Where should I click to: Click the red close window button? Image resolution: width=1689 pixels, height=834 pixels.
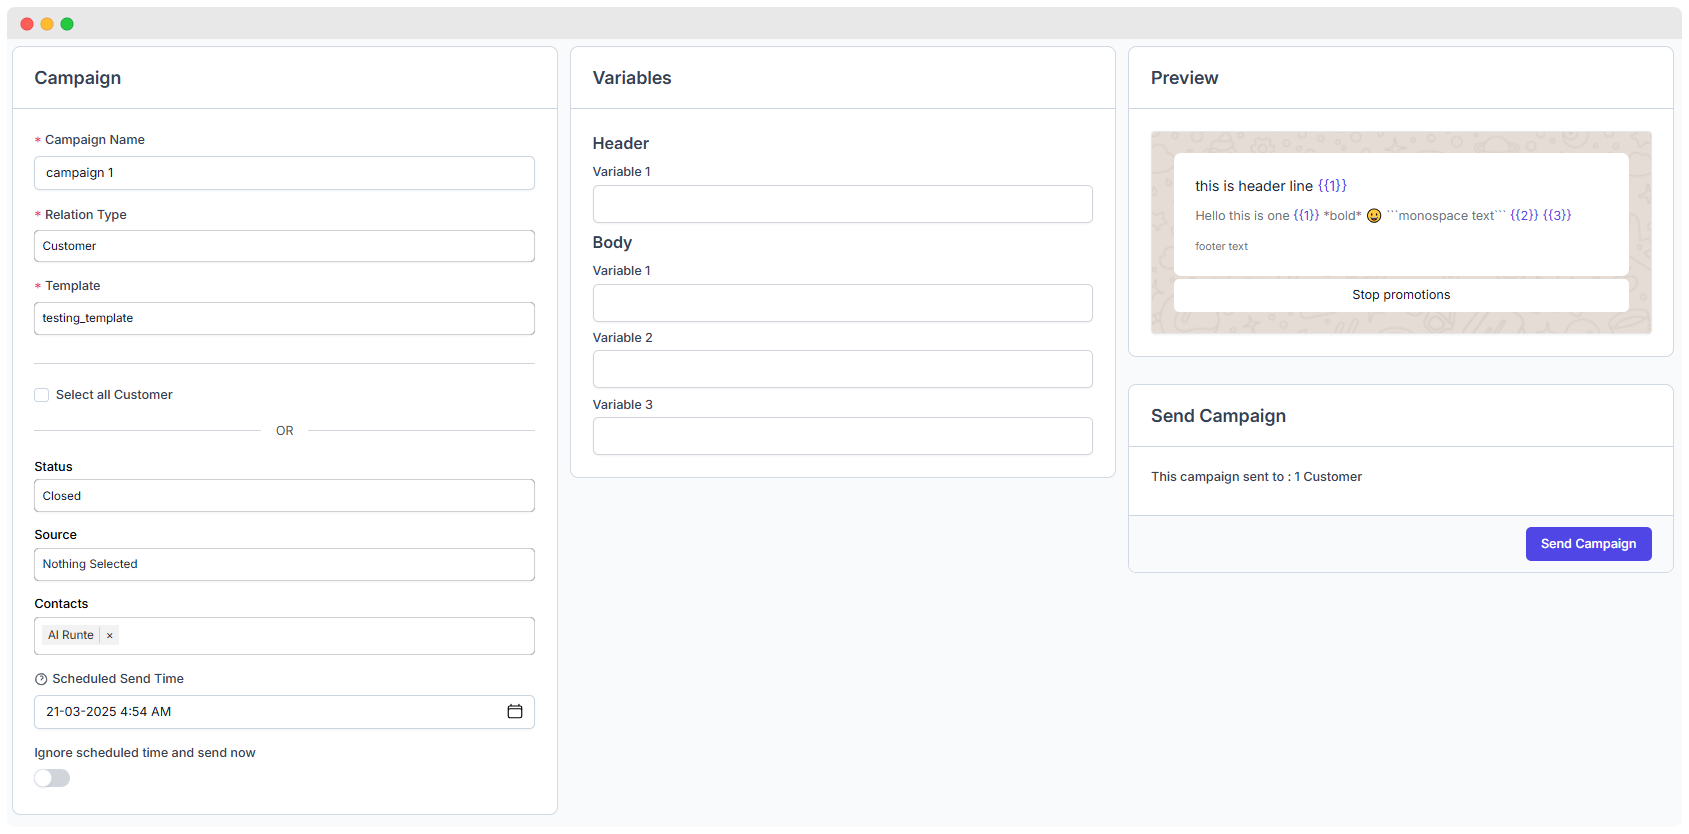[27, 24]
